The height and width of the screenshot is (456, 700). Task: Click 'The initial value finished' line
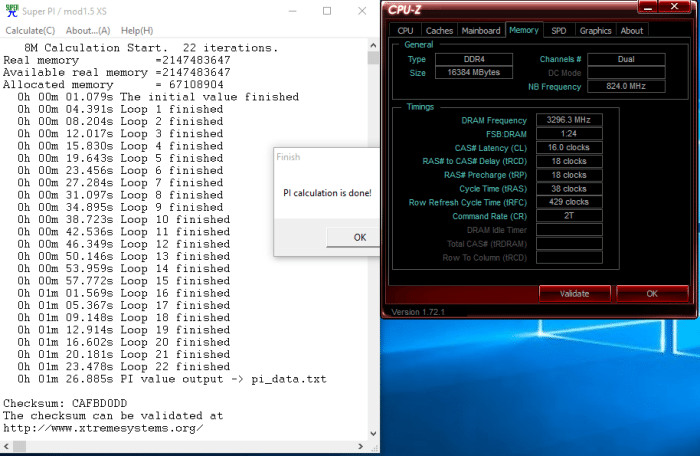coord(158,97)
